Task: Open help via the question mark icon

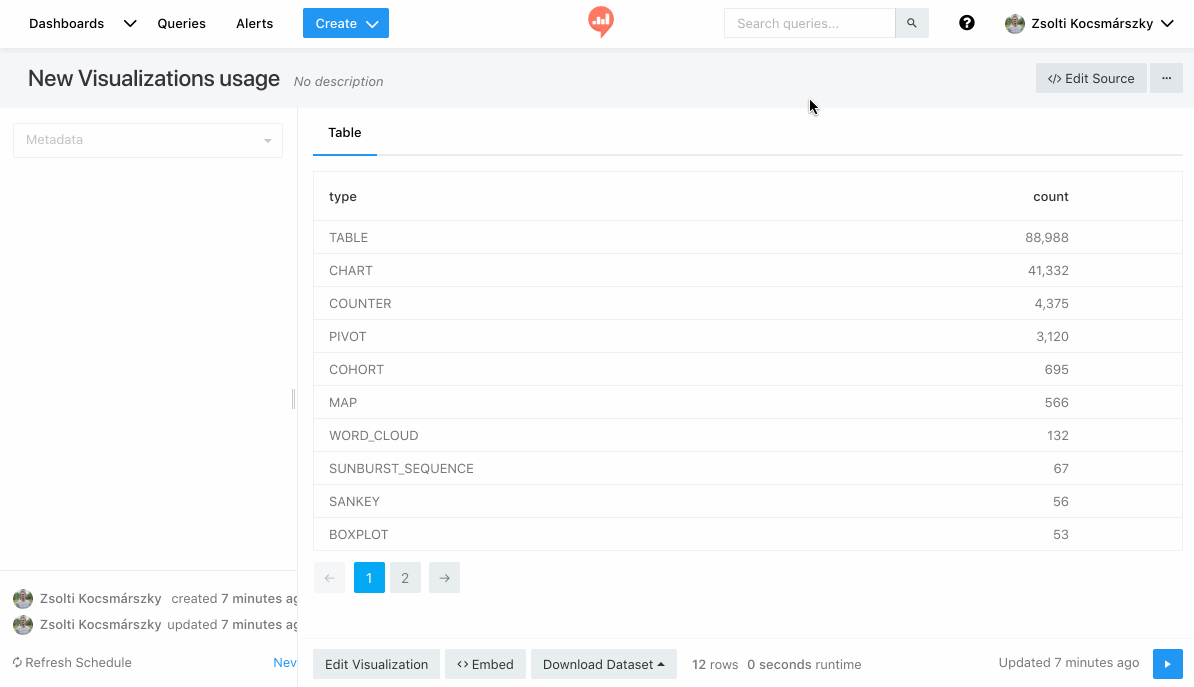Action: coord(966,22)
